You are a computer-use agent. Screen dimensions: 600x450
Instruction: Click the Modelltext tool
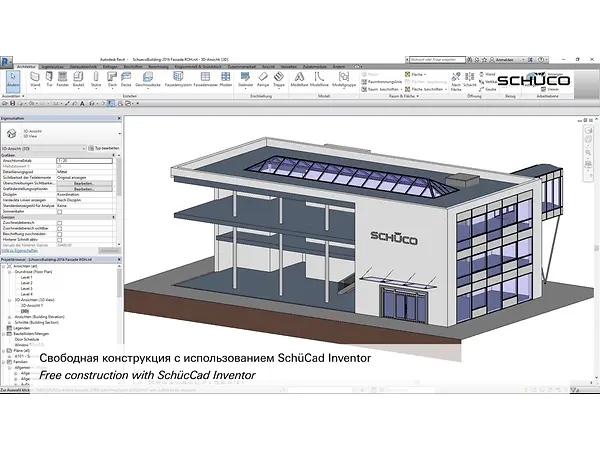coord(299,79)
